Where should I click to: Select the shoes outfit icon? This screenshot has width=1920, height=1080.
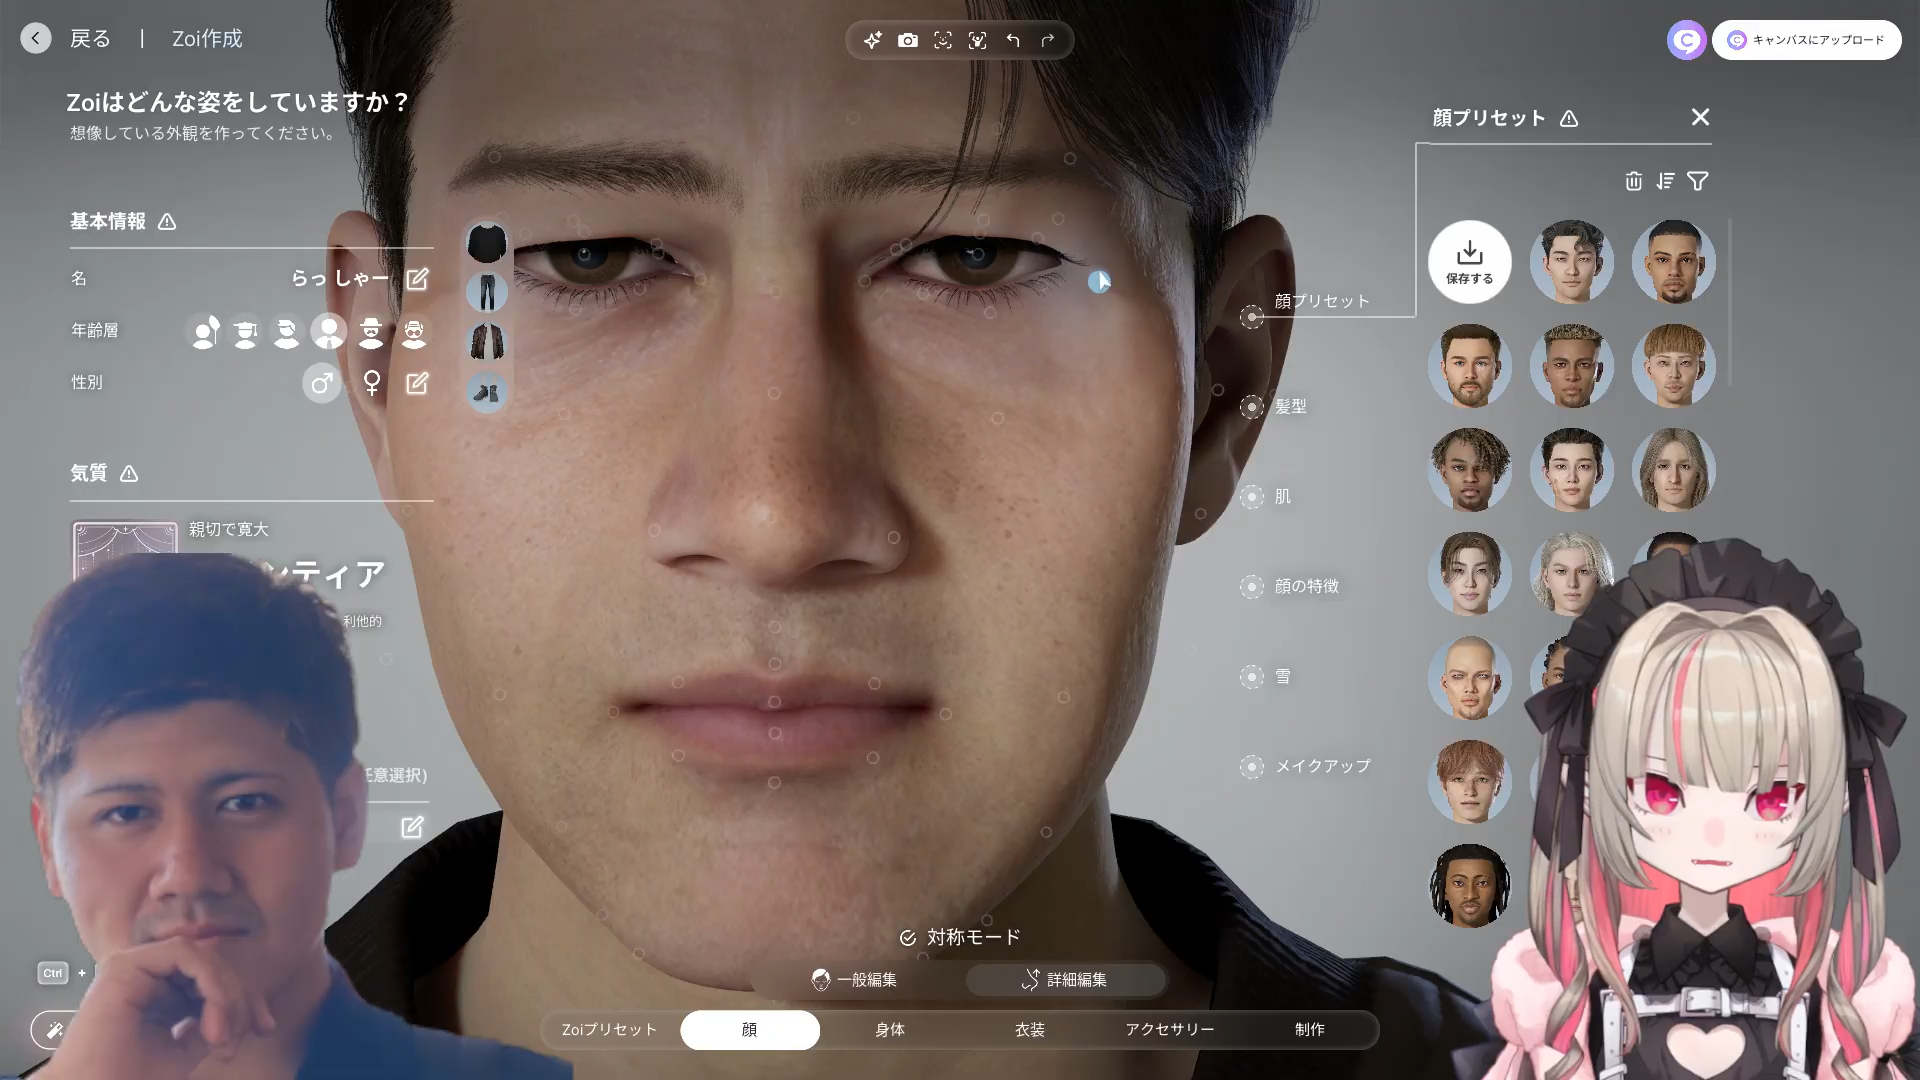tap(487, 392)
